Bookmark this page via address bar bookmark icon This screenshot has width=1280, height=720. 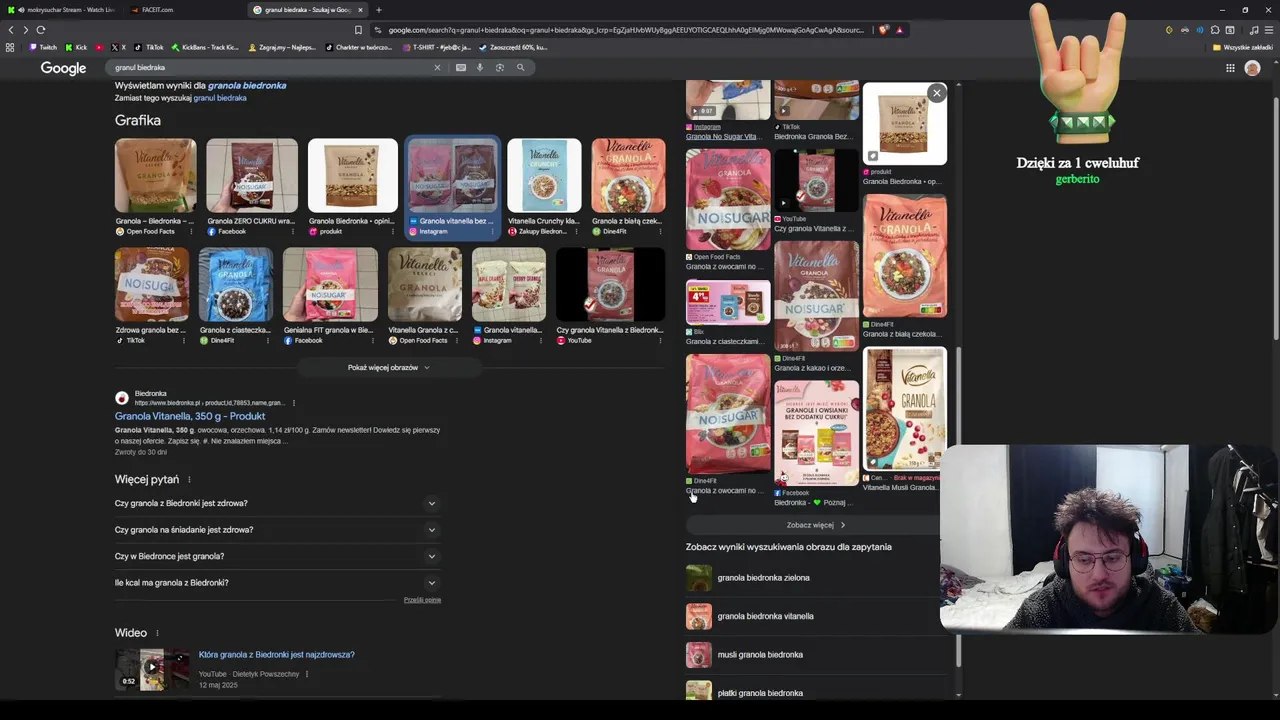[x=358, y=30]
